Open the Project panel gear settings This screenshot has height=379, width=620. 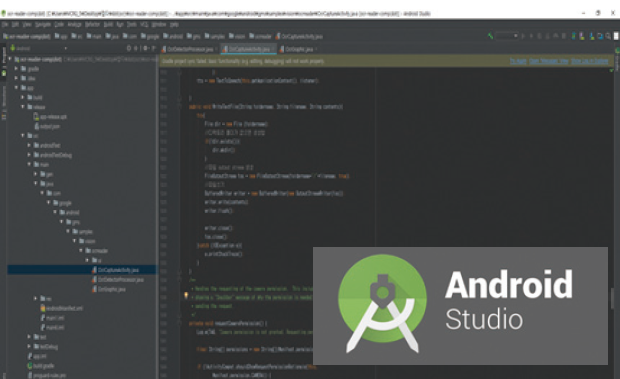point(146,48)
